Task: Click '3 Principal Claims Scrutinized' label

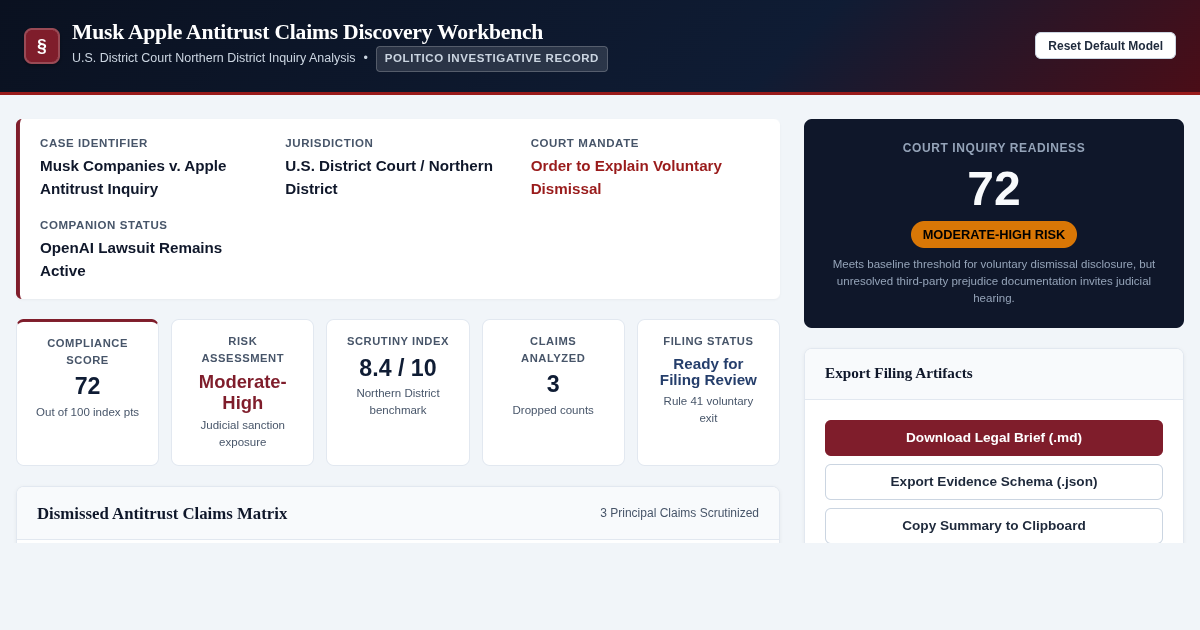Action: point(679,513)
